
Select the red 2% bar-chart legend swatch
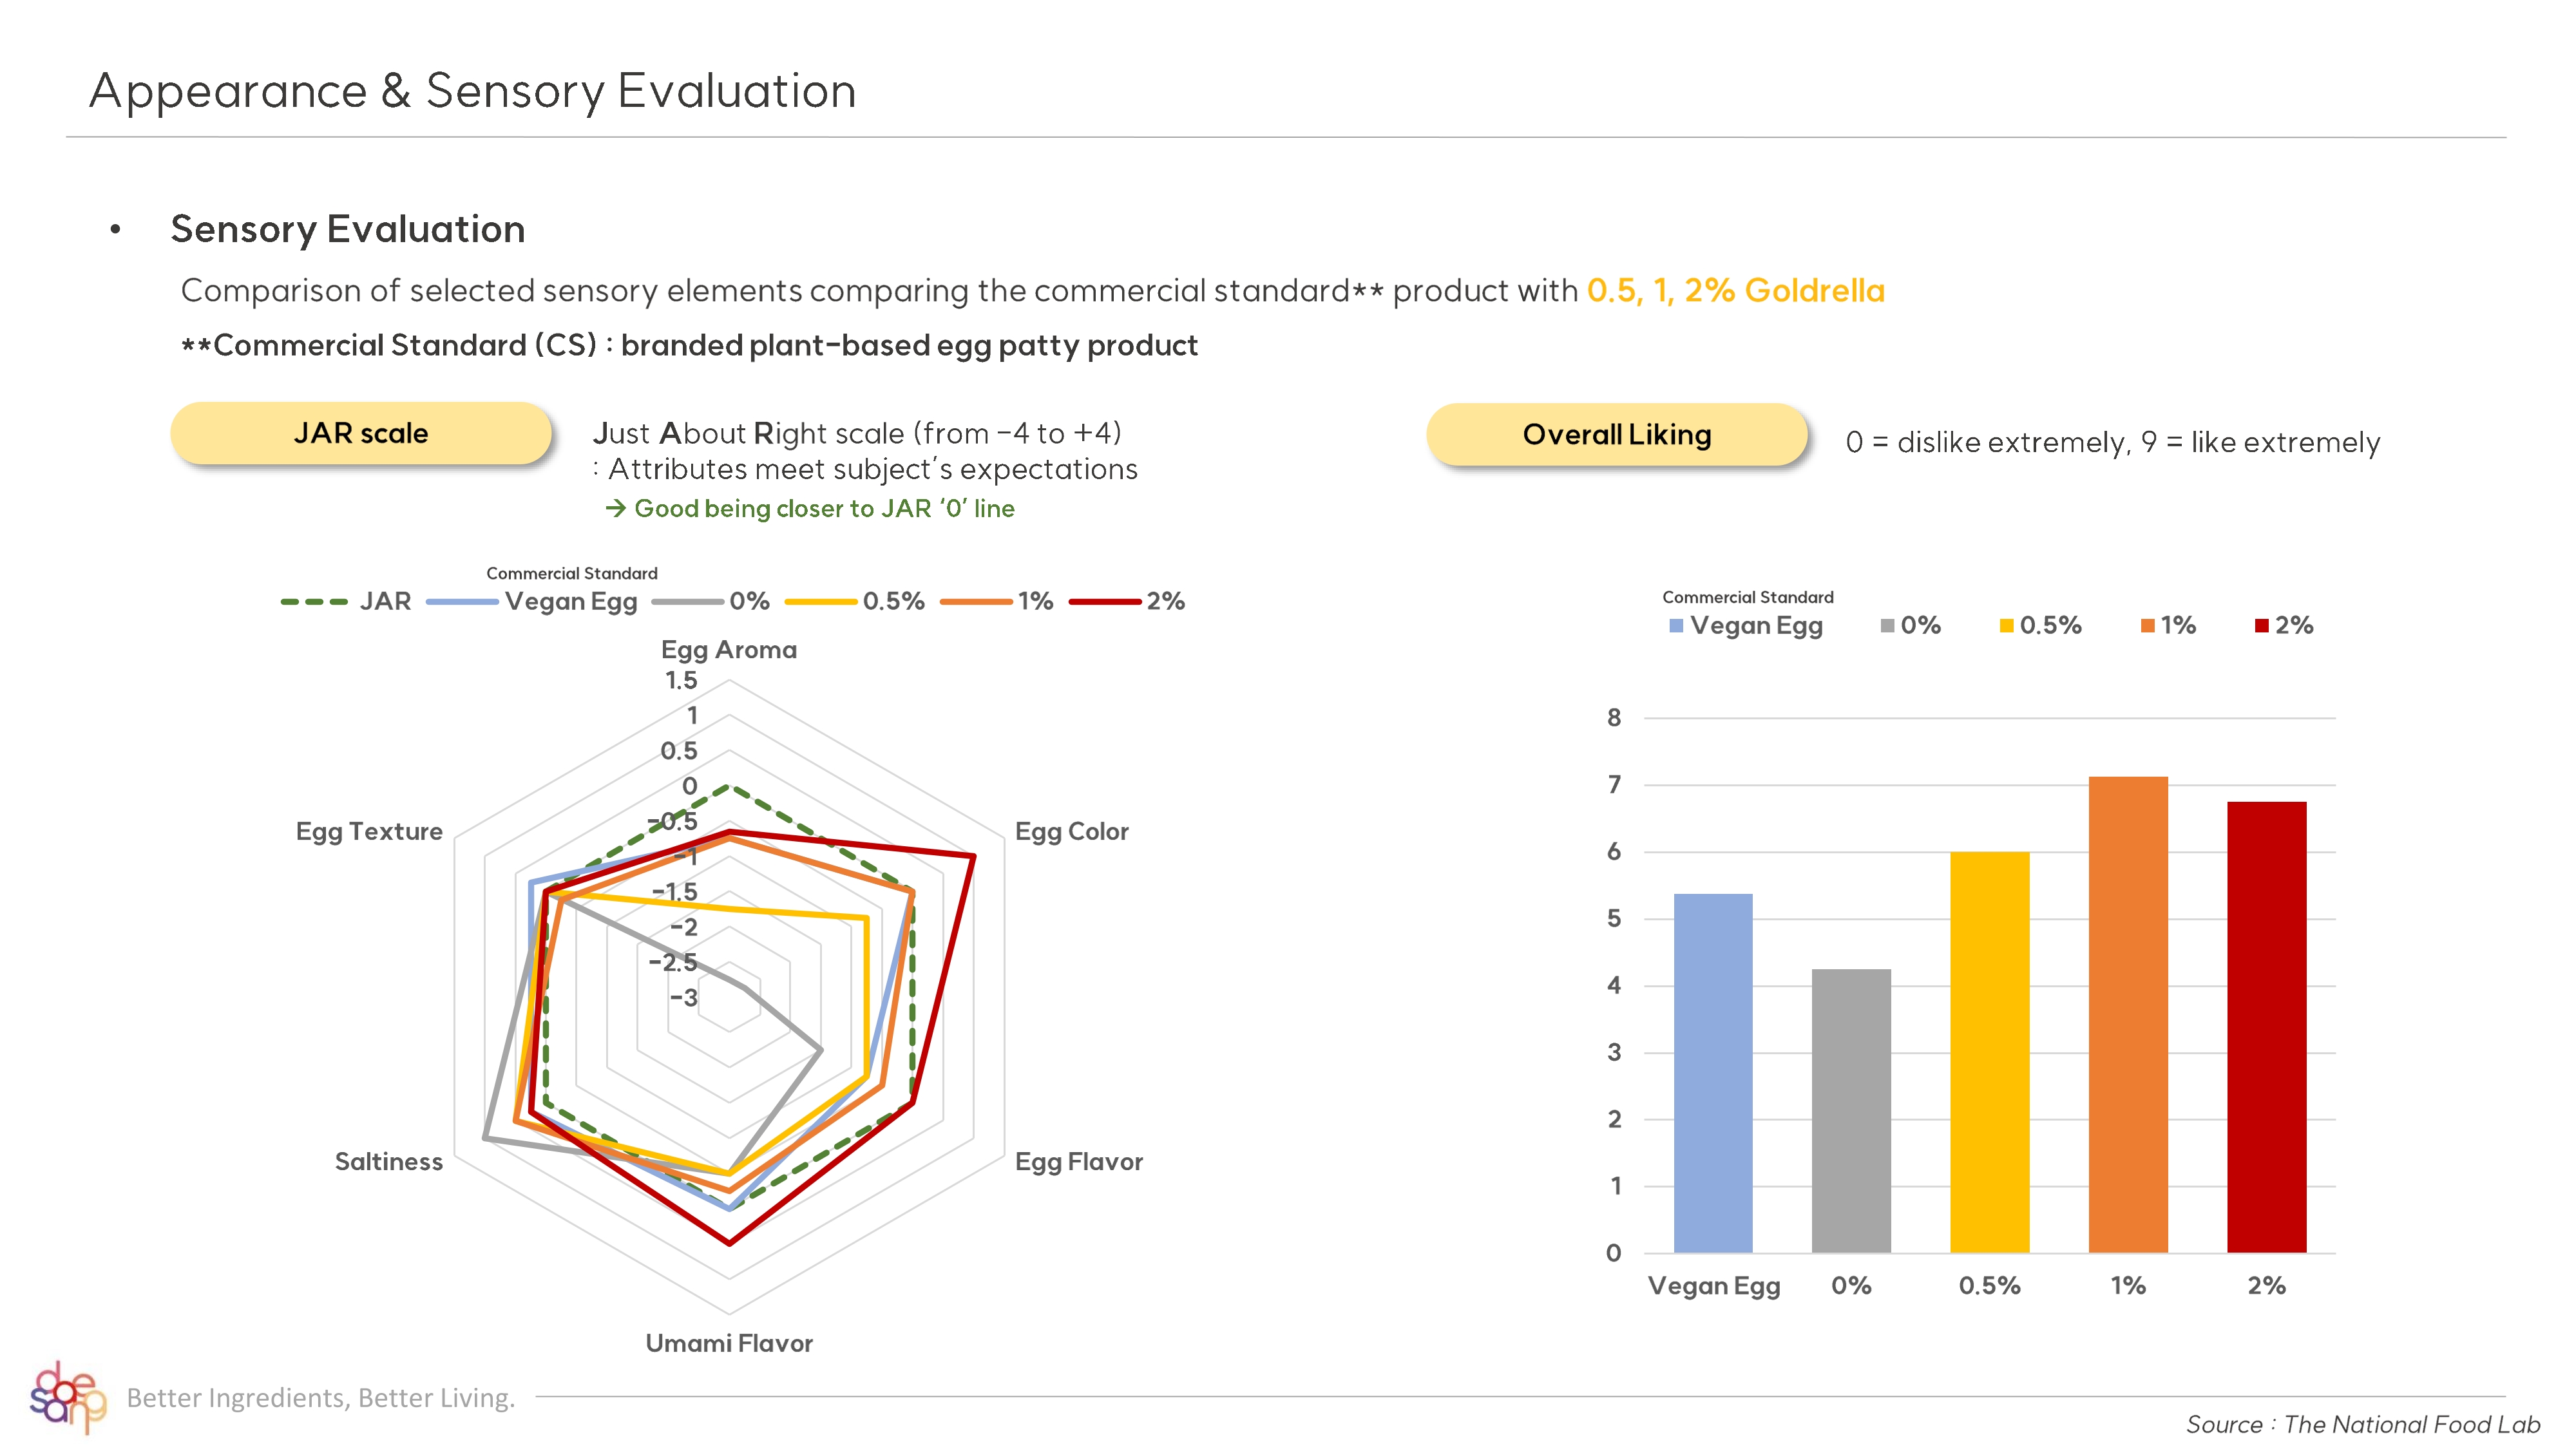click(x=2261, y=626)
